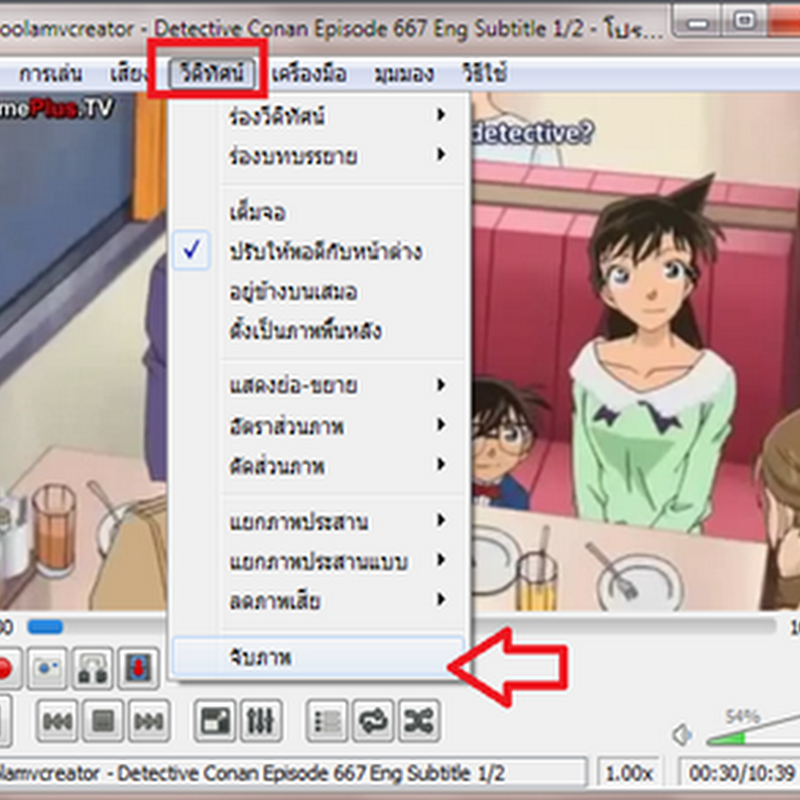Toggle fullscreen video button
This screenshot has height=800, width=800.
pyautogui.click(x=215, y=721)
